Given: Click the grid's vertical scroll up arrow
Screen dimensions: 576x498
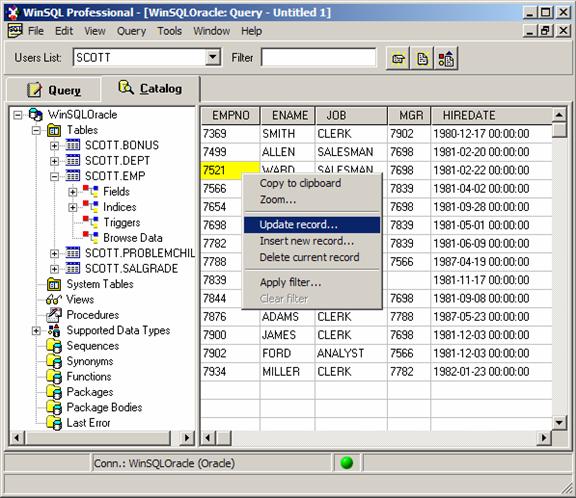Looking at the screenshot, I should click(559, 115).
